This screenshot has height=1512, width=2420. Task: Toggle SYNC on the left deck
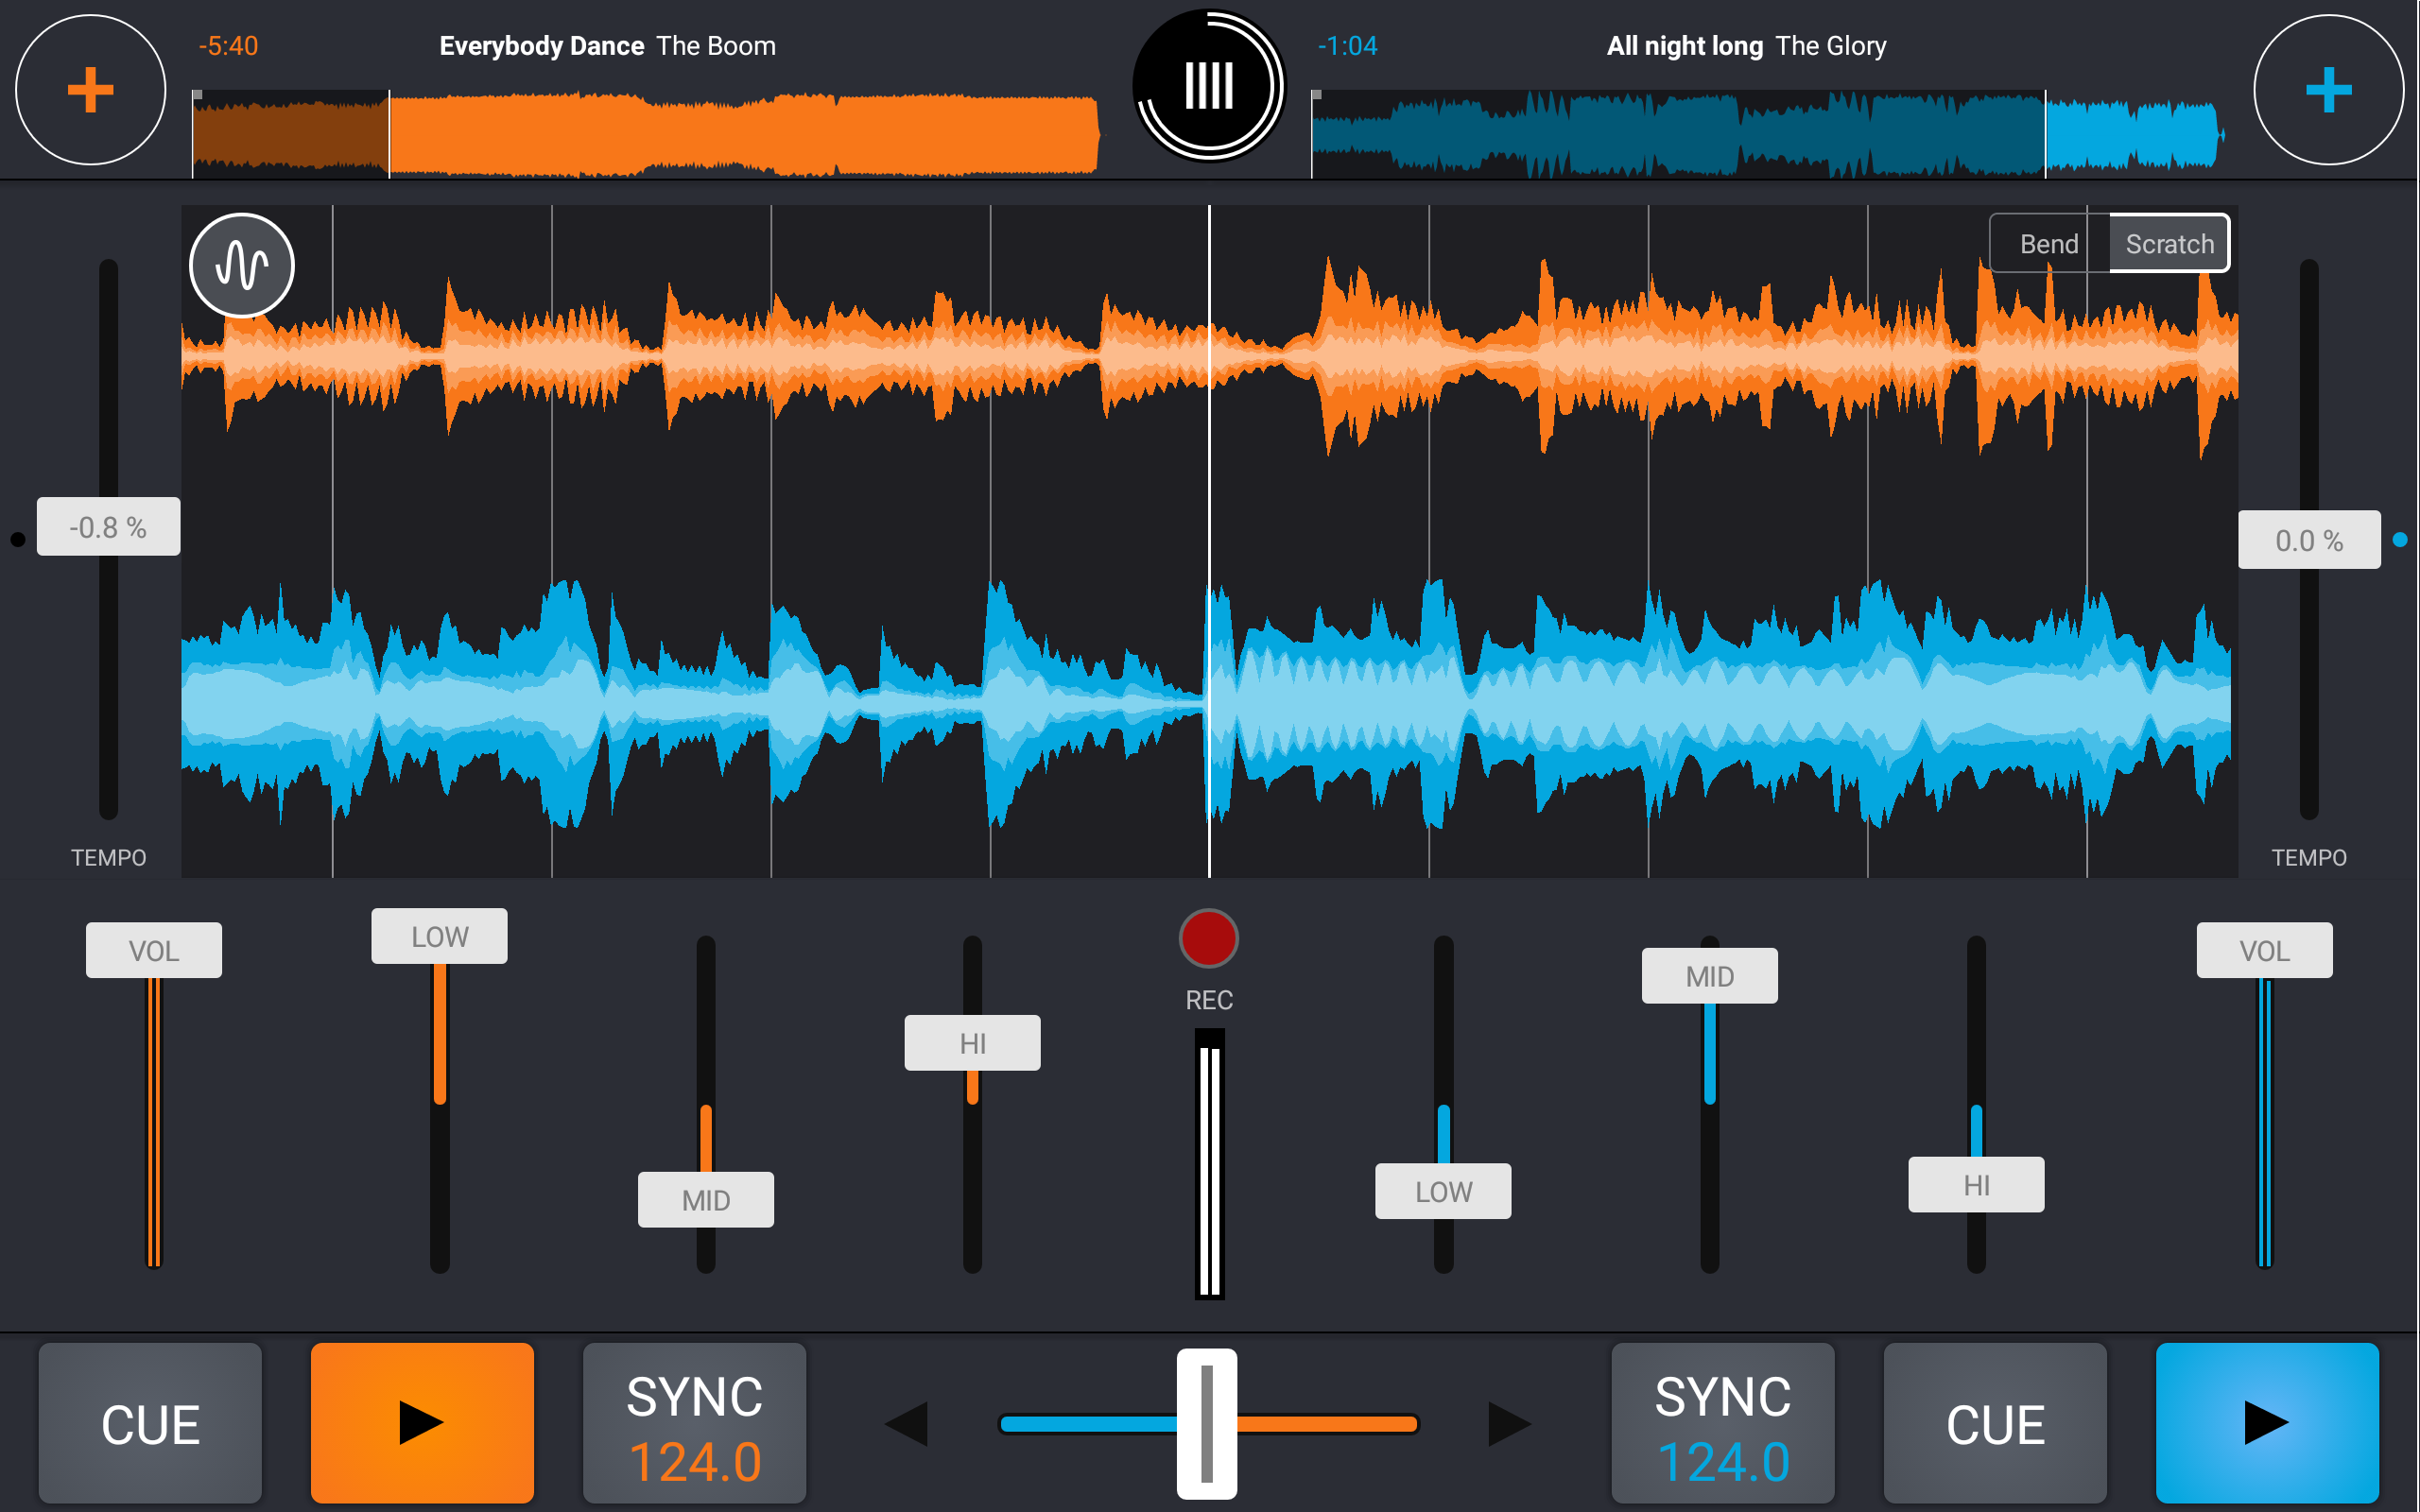(x=694, y=1422)
